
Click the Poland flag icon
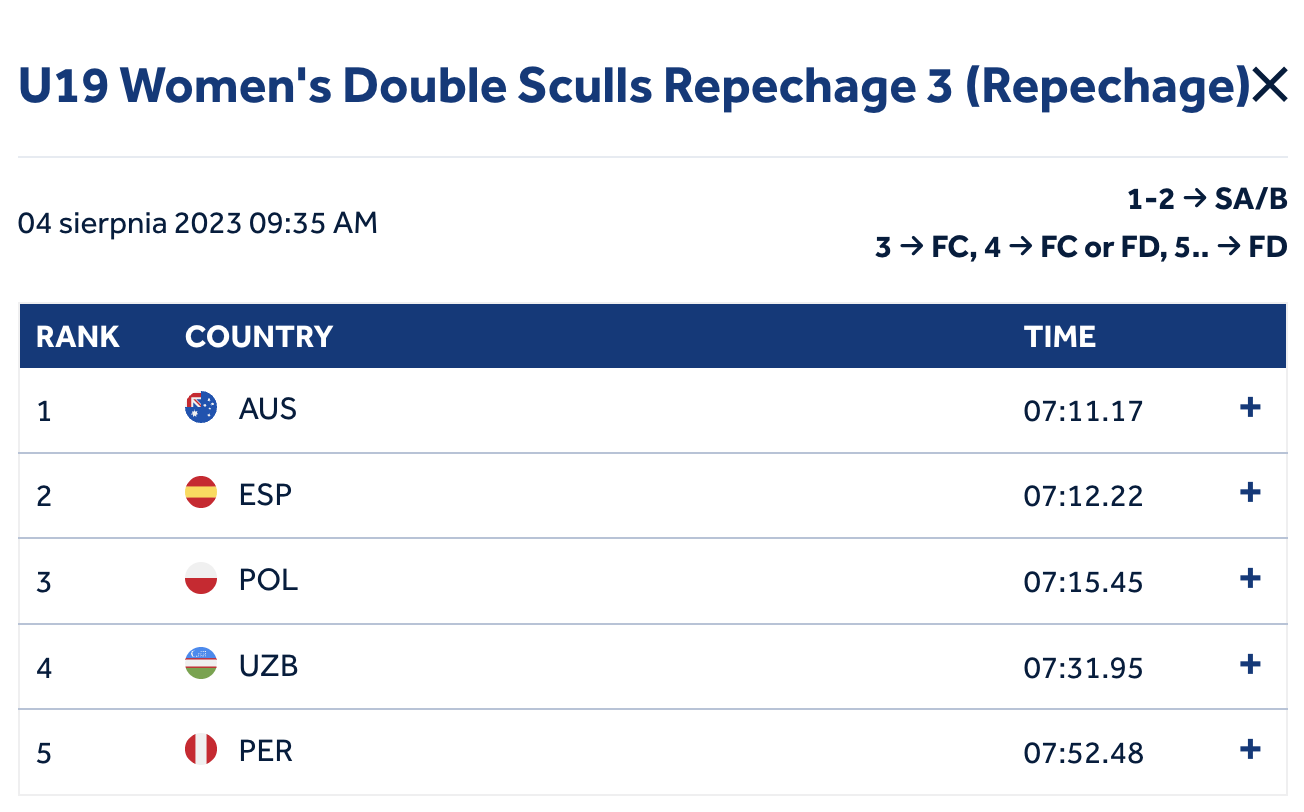201,579
